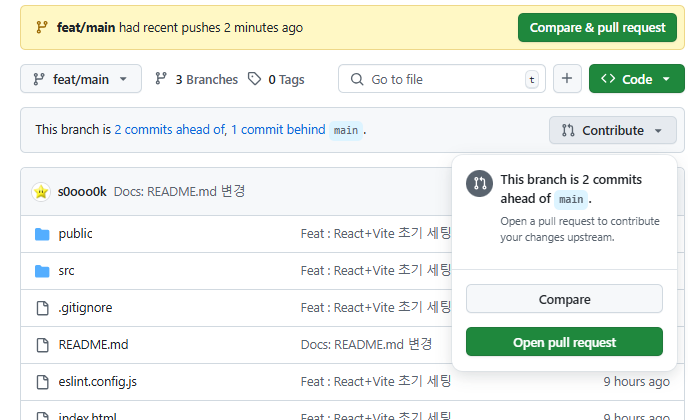This screenshot has height=420, width=688.
Task: Open the README.md file
Action: (93, 345)
